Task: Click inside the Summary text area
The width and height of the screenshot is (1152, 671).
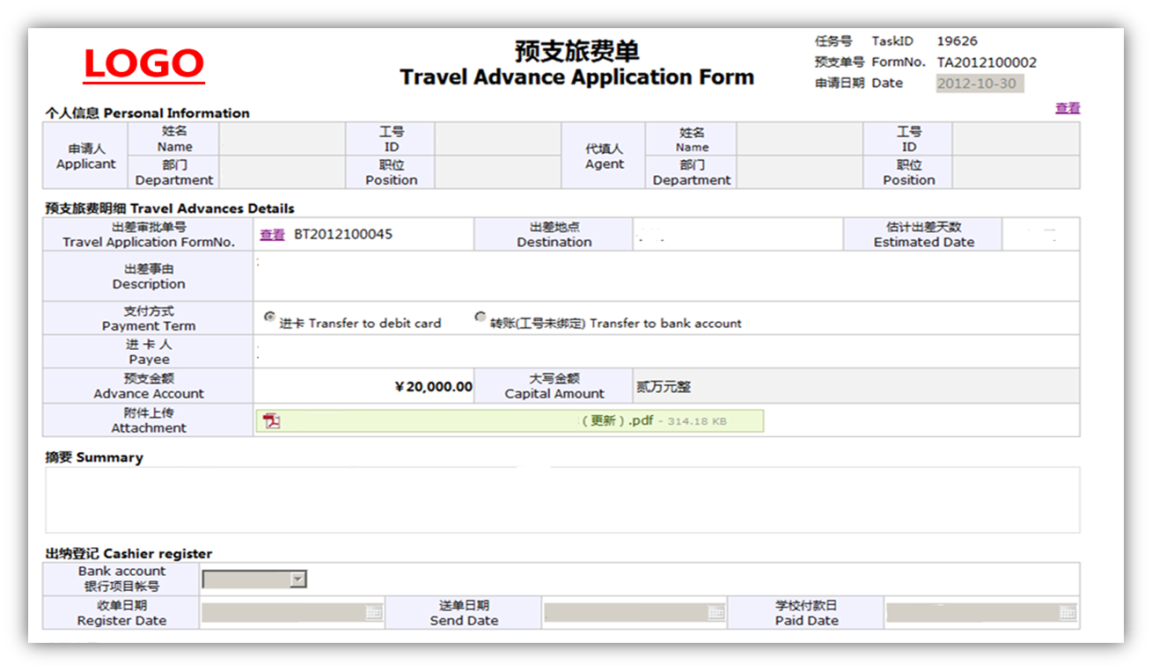Action: click(562, 499)
